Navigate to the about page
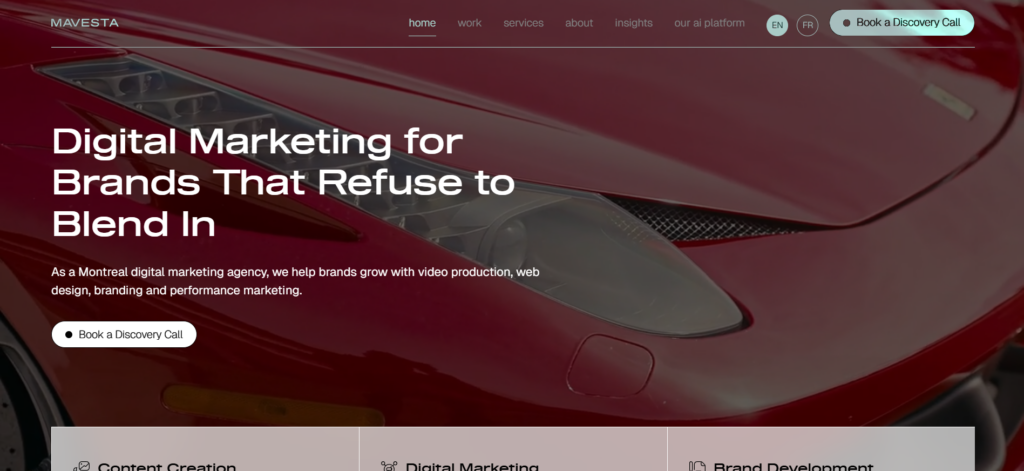Image resolution: width=1024 pixels, height=471 pixels. (579, 23)
